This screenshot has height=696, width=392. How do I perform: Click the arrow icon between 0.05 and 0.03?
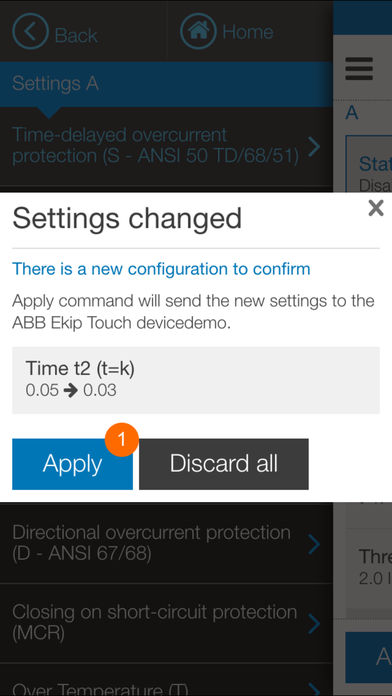click(71, 391)
